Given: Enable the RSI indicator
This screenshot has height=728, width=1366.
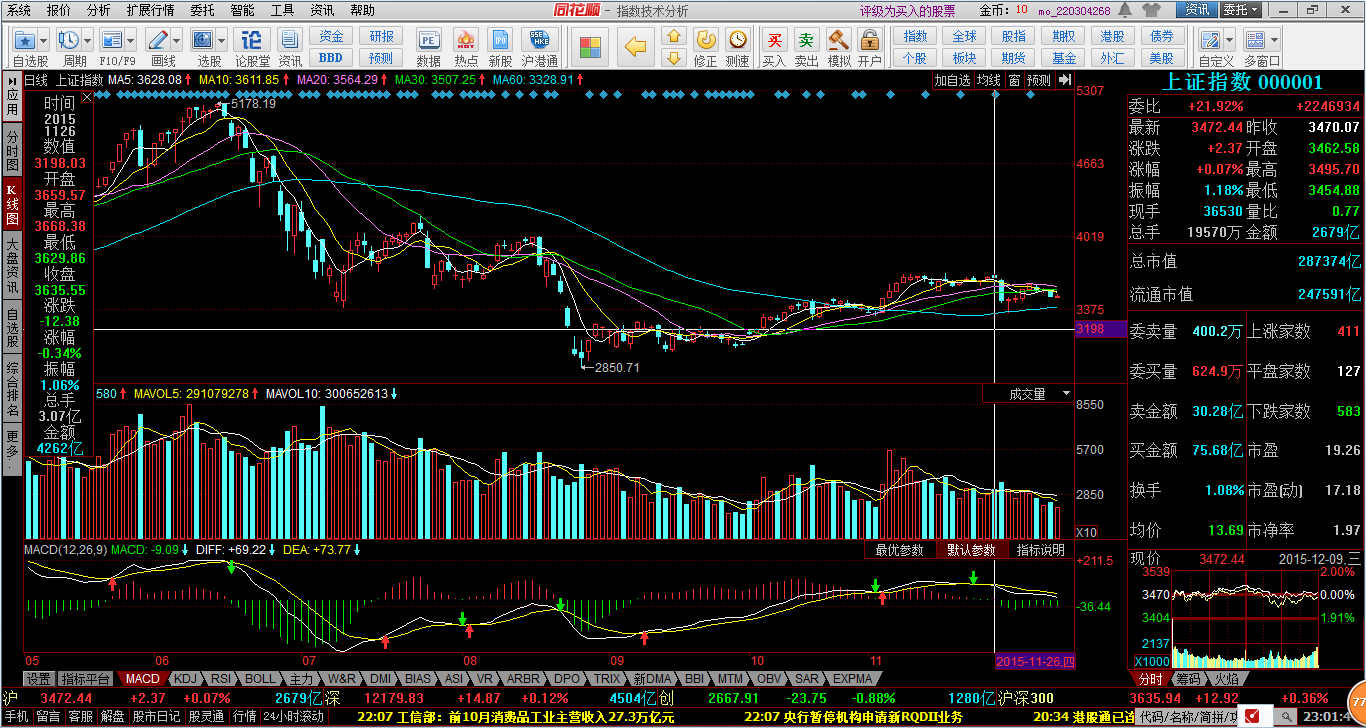Looking at the screenshot, I should (x=221, y=678).
